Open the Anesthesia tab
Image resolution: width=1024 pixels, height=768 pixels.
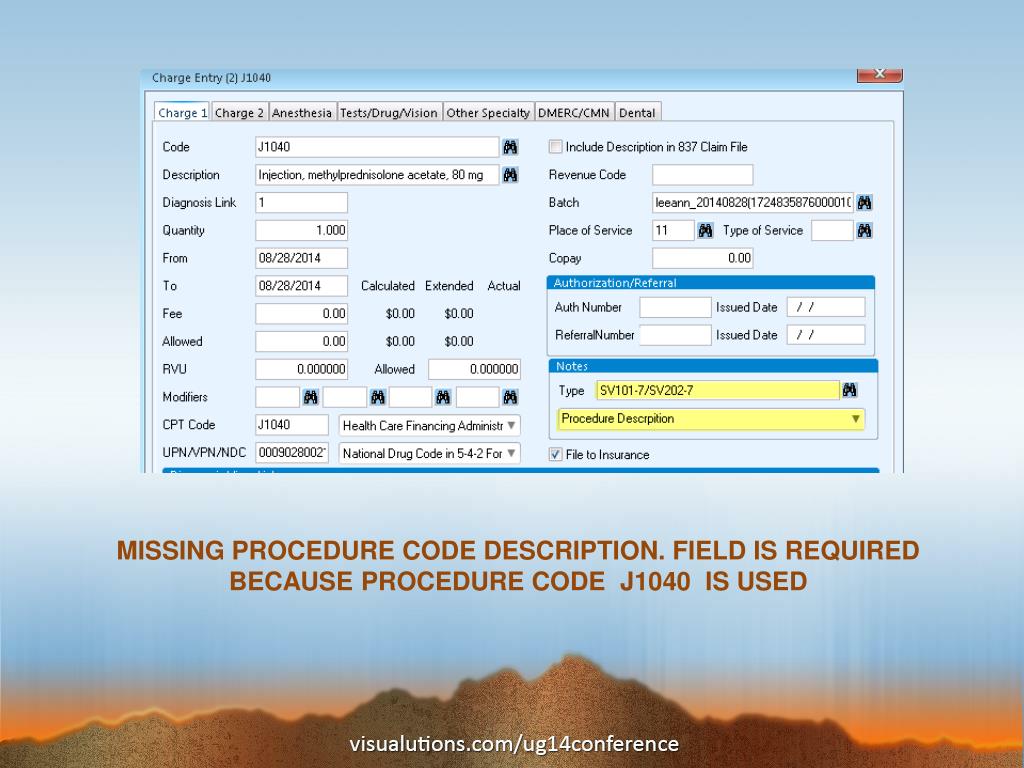coord(302,113)
